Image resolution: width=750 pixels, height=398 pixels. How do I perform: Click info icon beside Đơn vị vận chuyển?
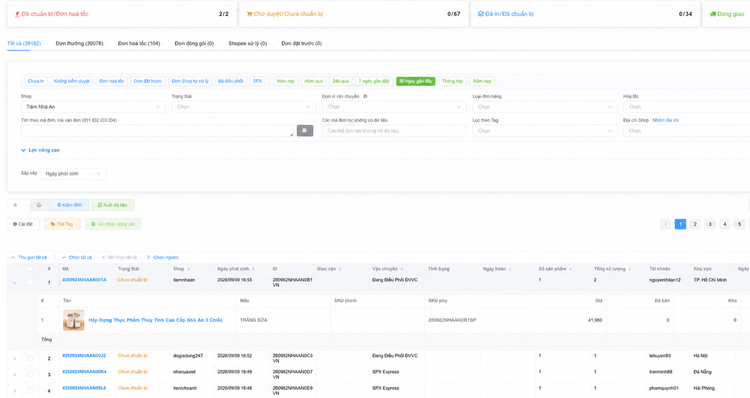365,96
